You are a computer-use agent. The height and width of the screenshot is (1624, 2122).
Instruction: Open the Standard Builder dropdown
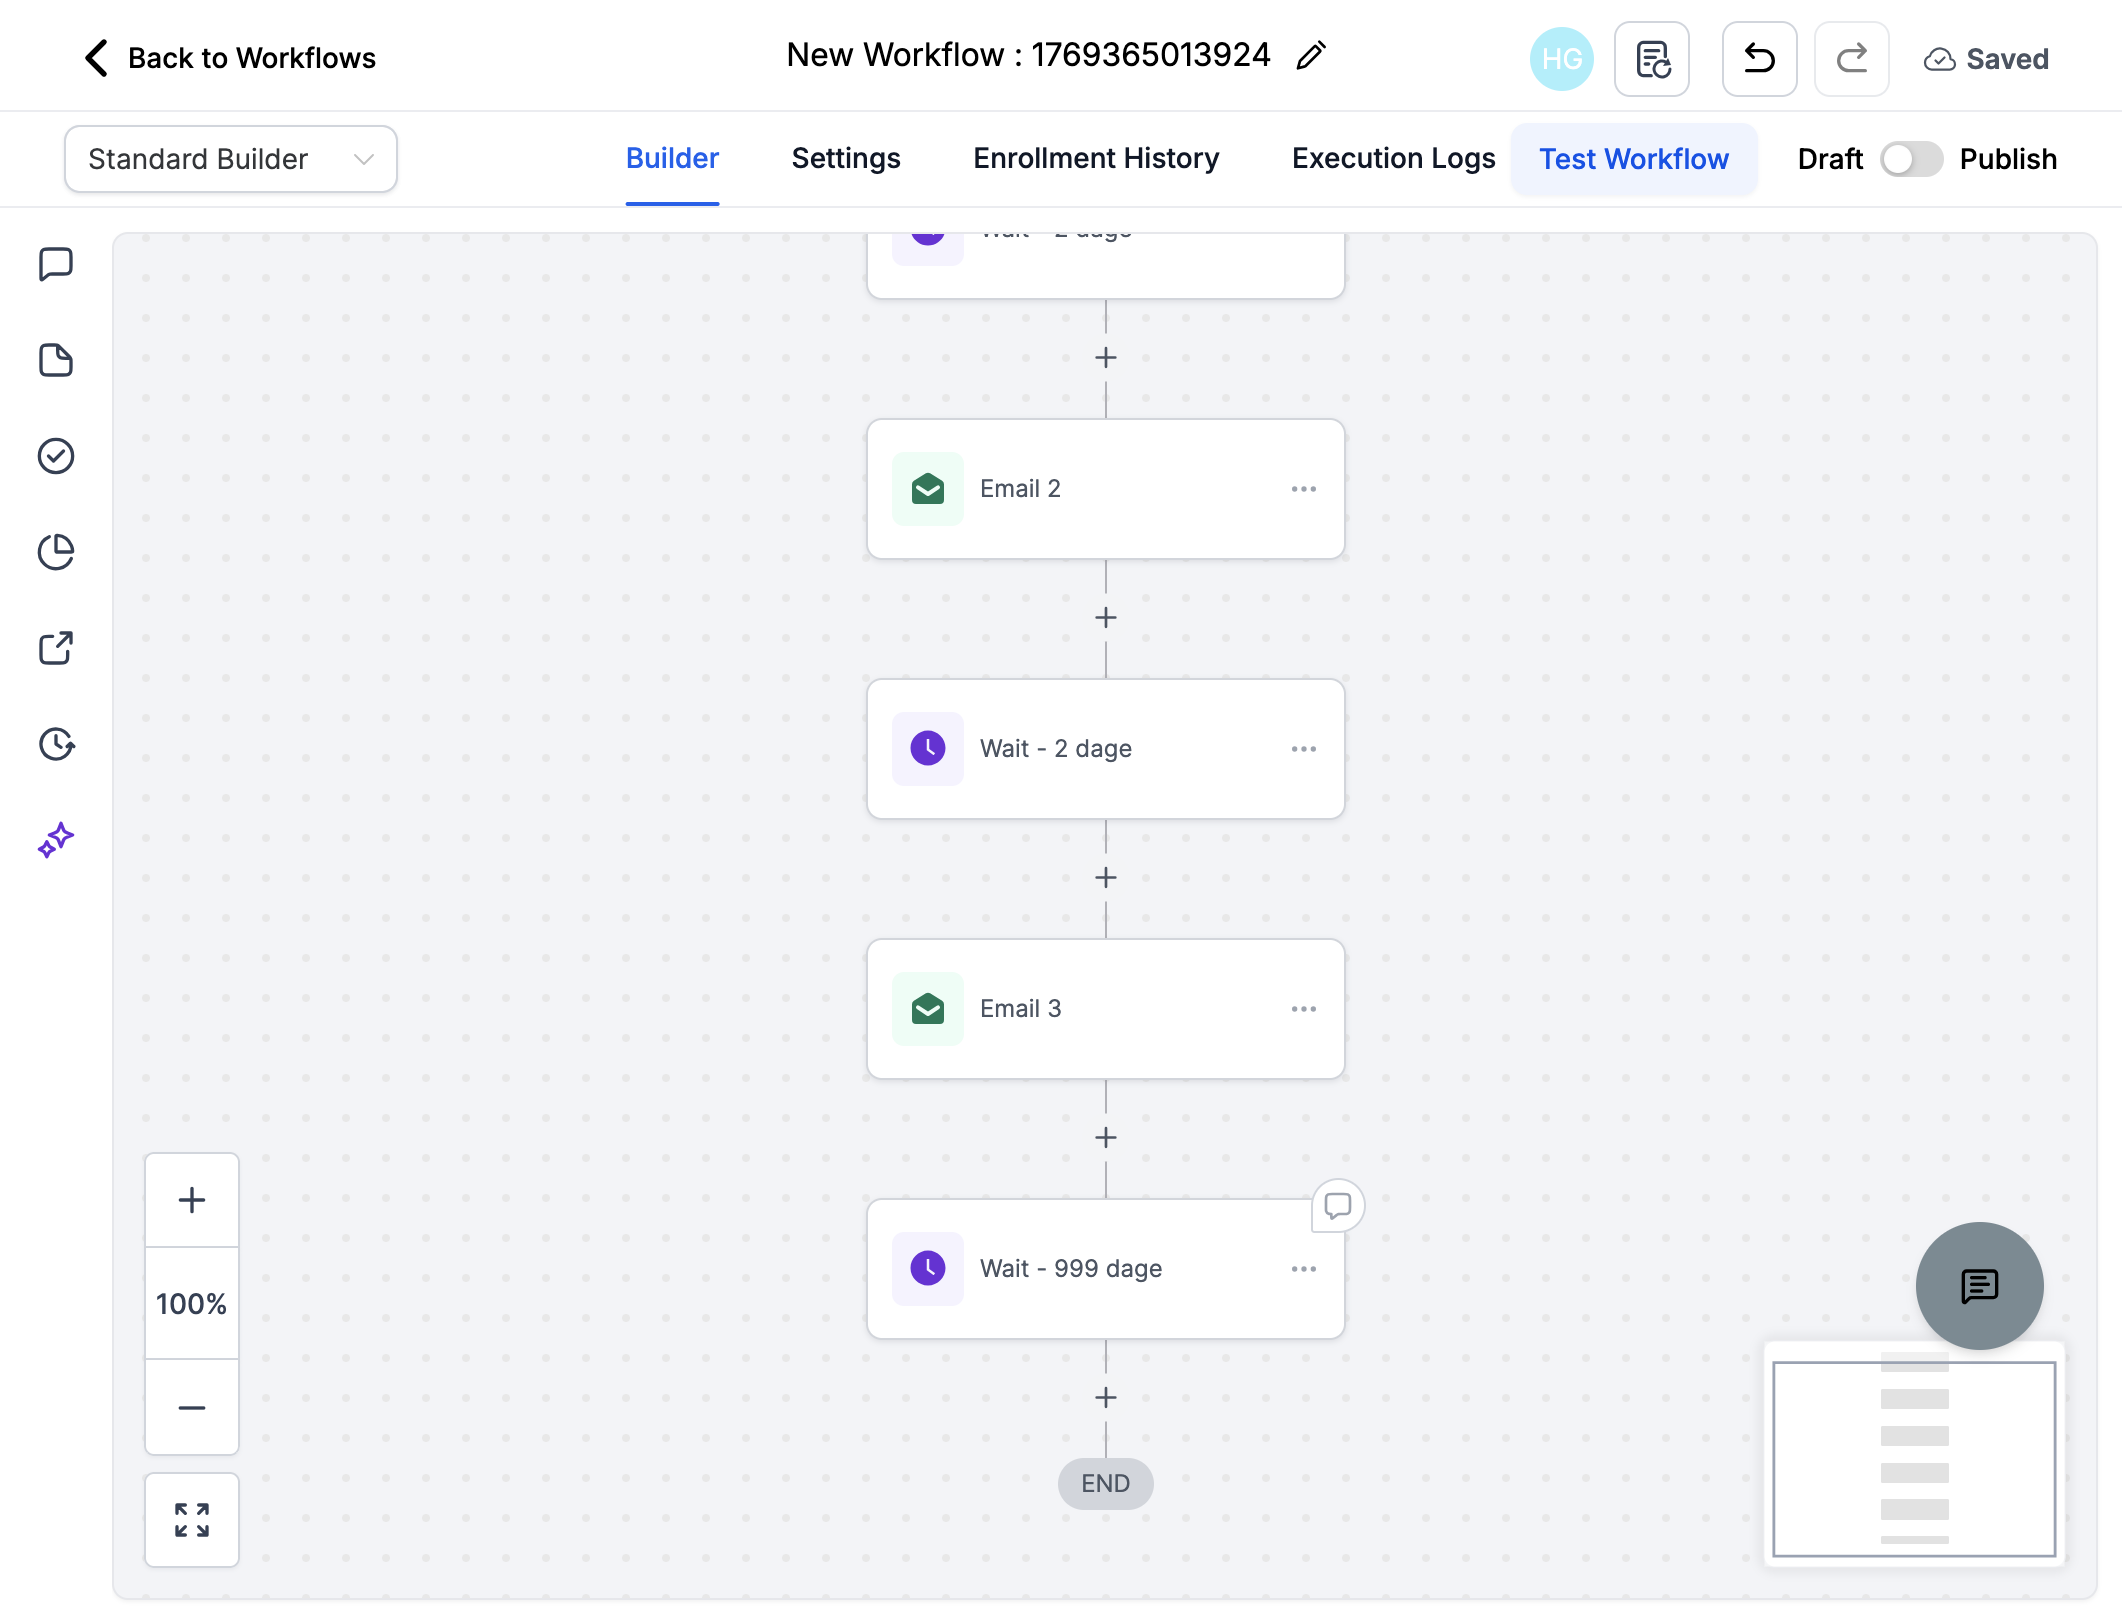pos(231,159)
